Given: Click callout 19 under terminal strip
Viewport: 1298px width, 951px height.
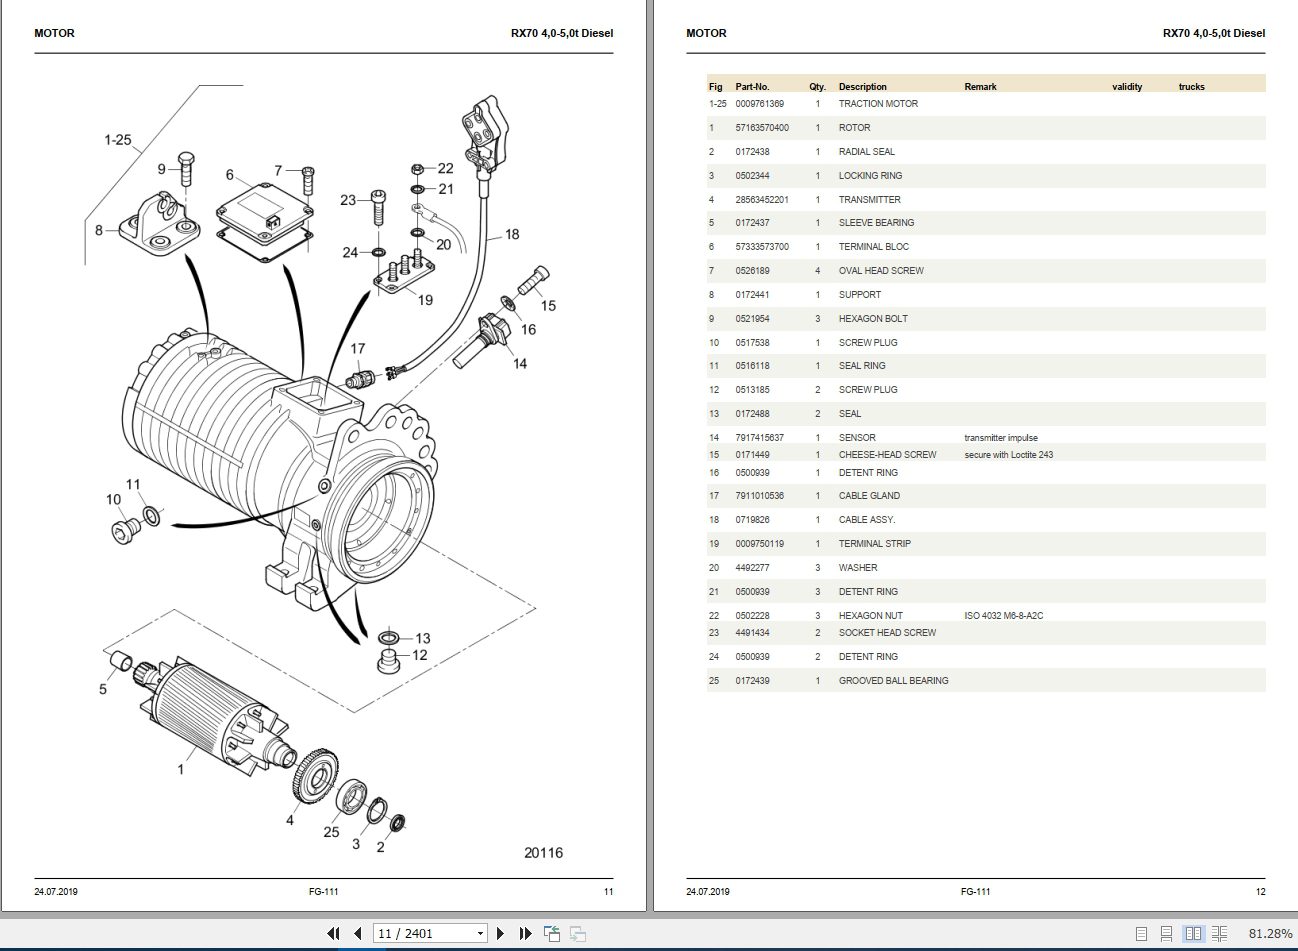Looking at the screenshot, I should click(x=425, y=300).
